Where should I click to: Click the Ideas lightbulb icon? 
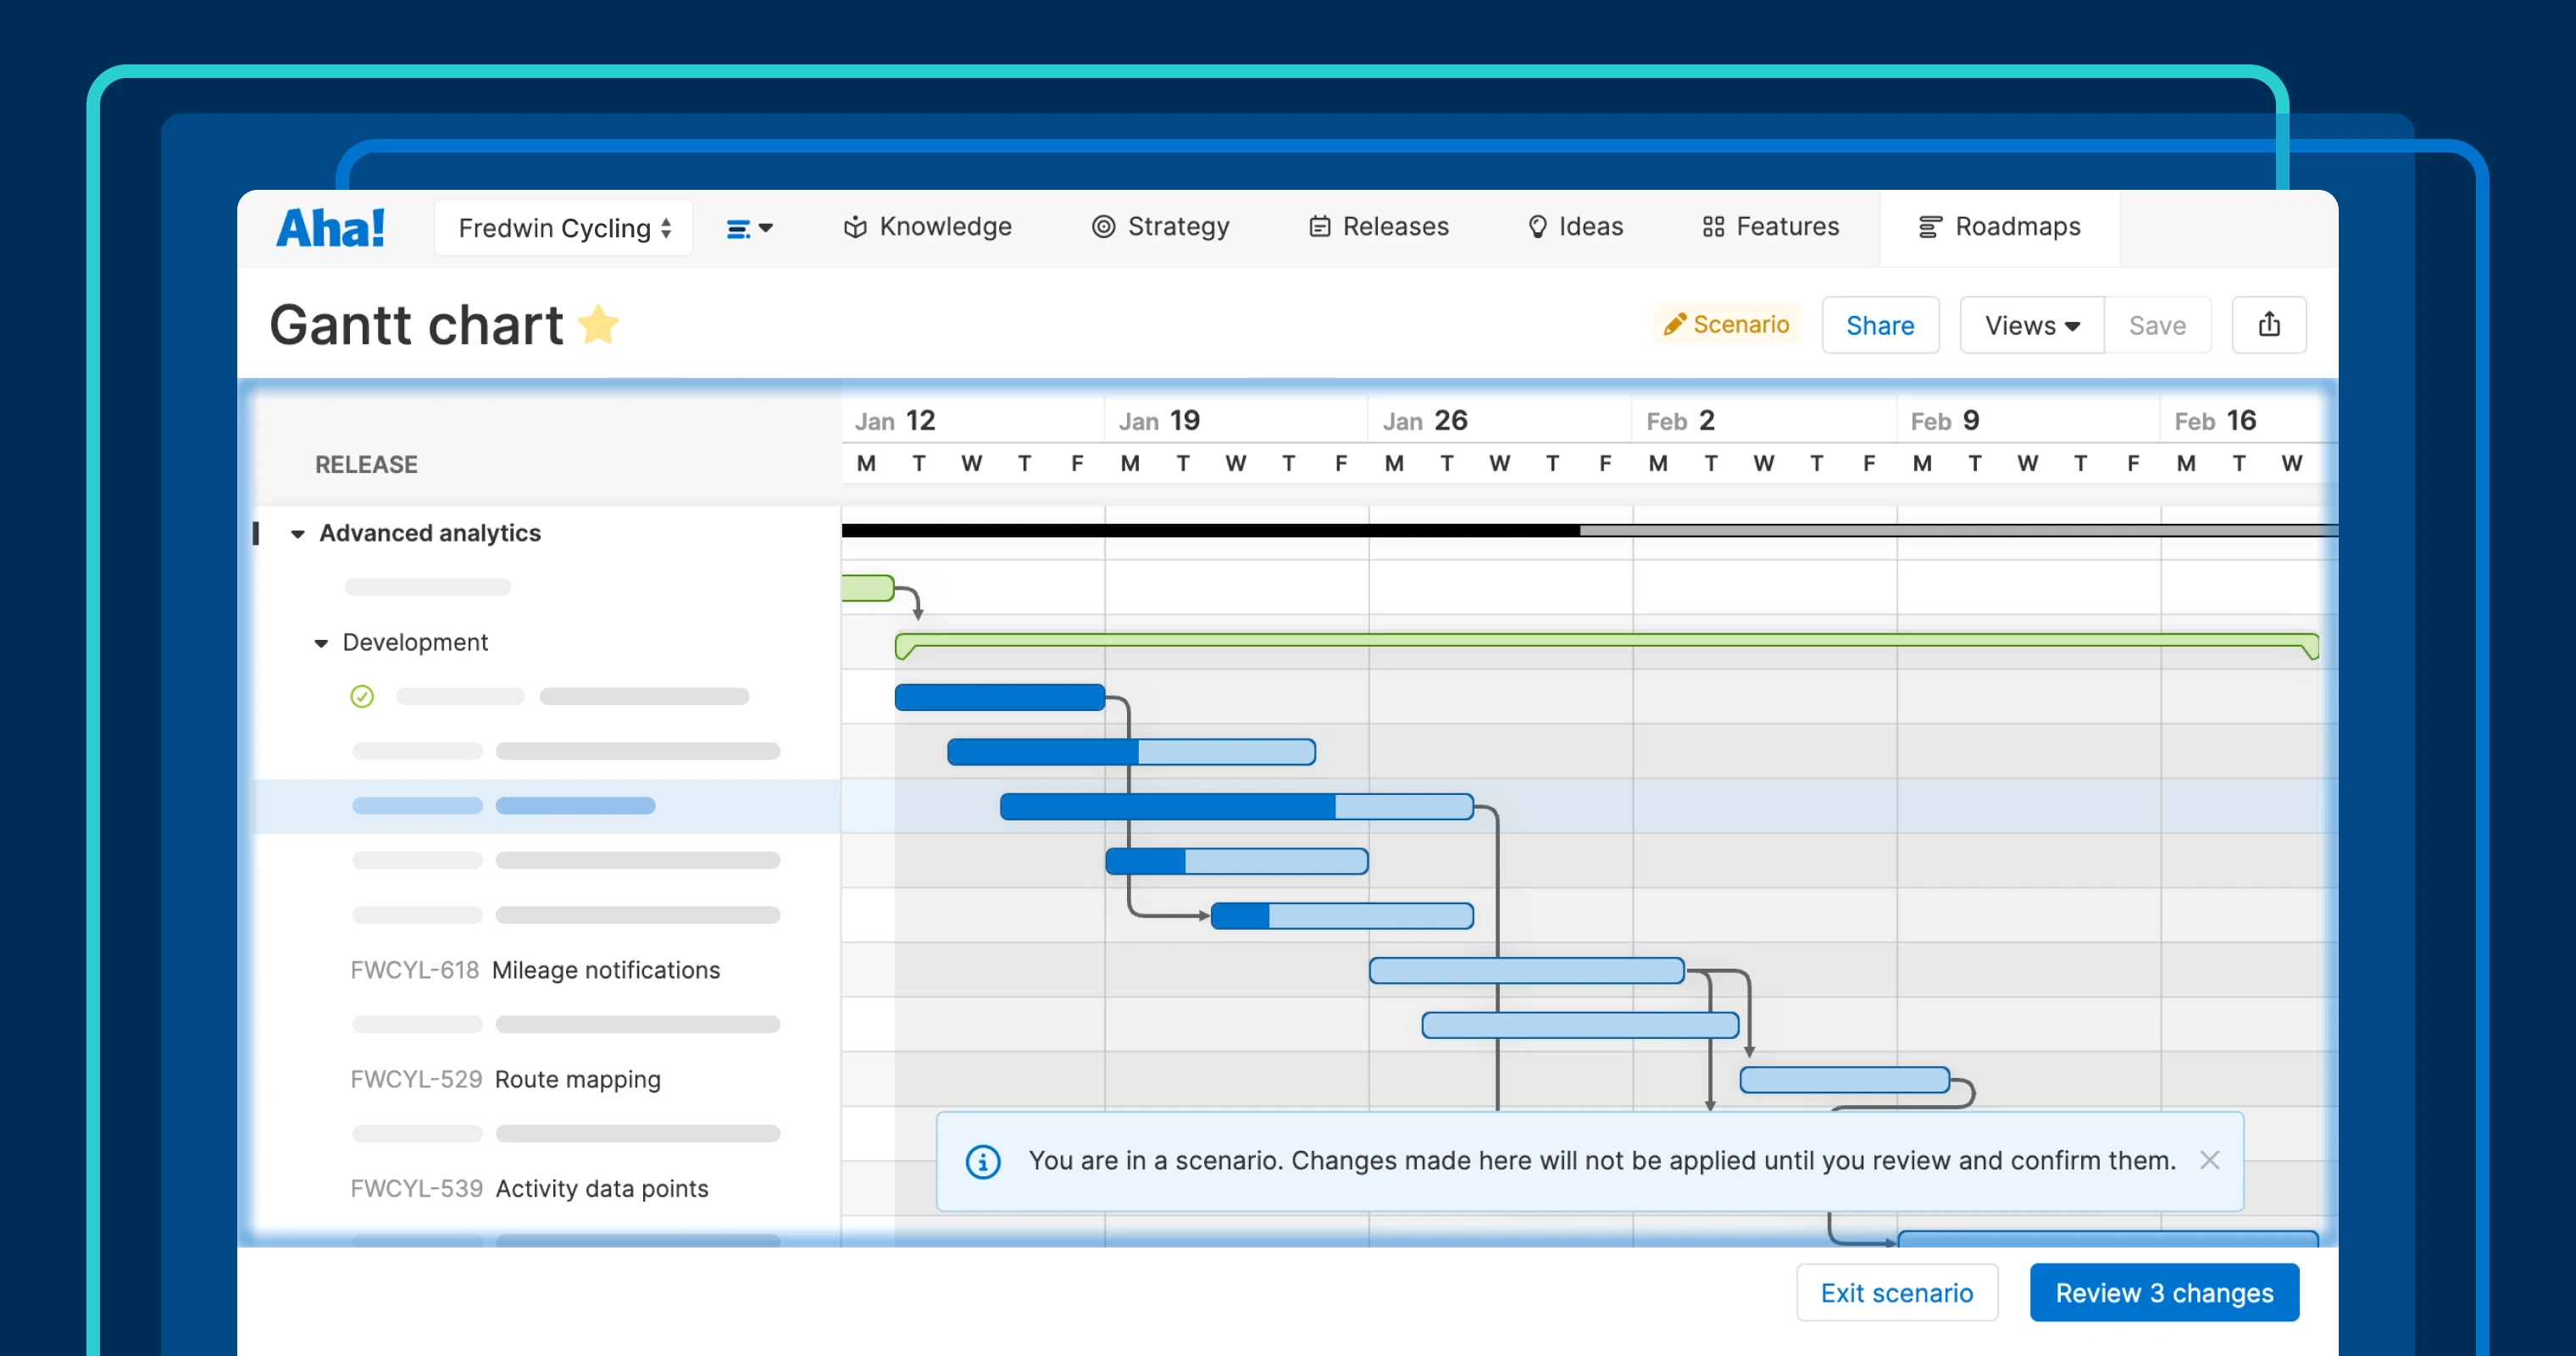tap(1537, 227)
